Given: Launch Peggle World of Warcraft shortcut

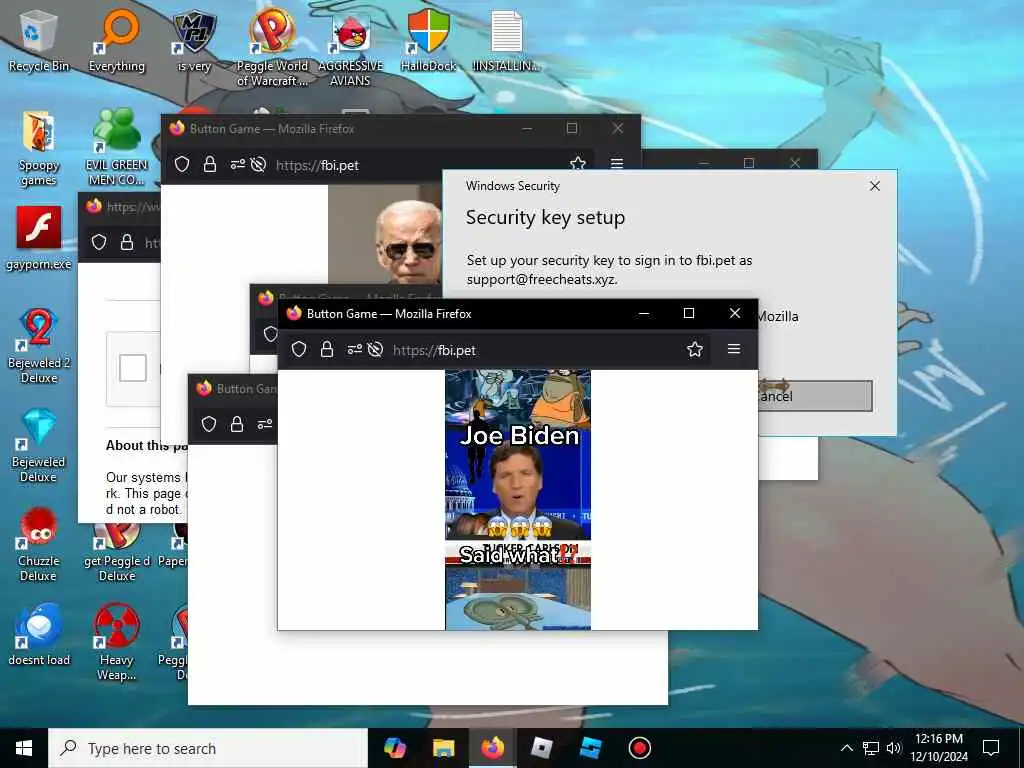Looking at the screenshot, I should pyautogui.click(x=272, y=47).
